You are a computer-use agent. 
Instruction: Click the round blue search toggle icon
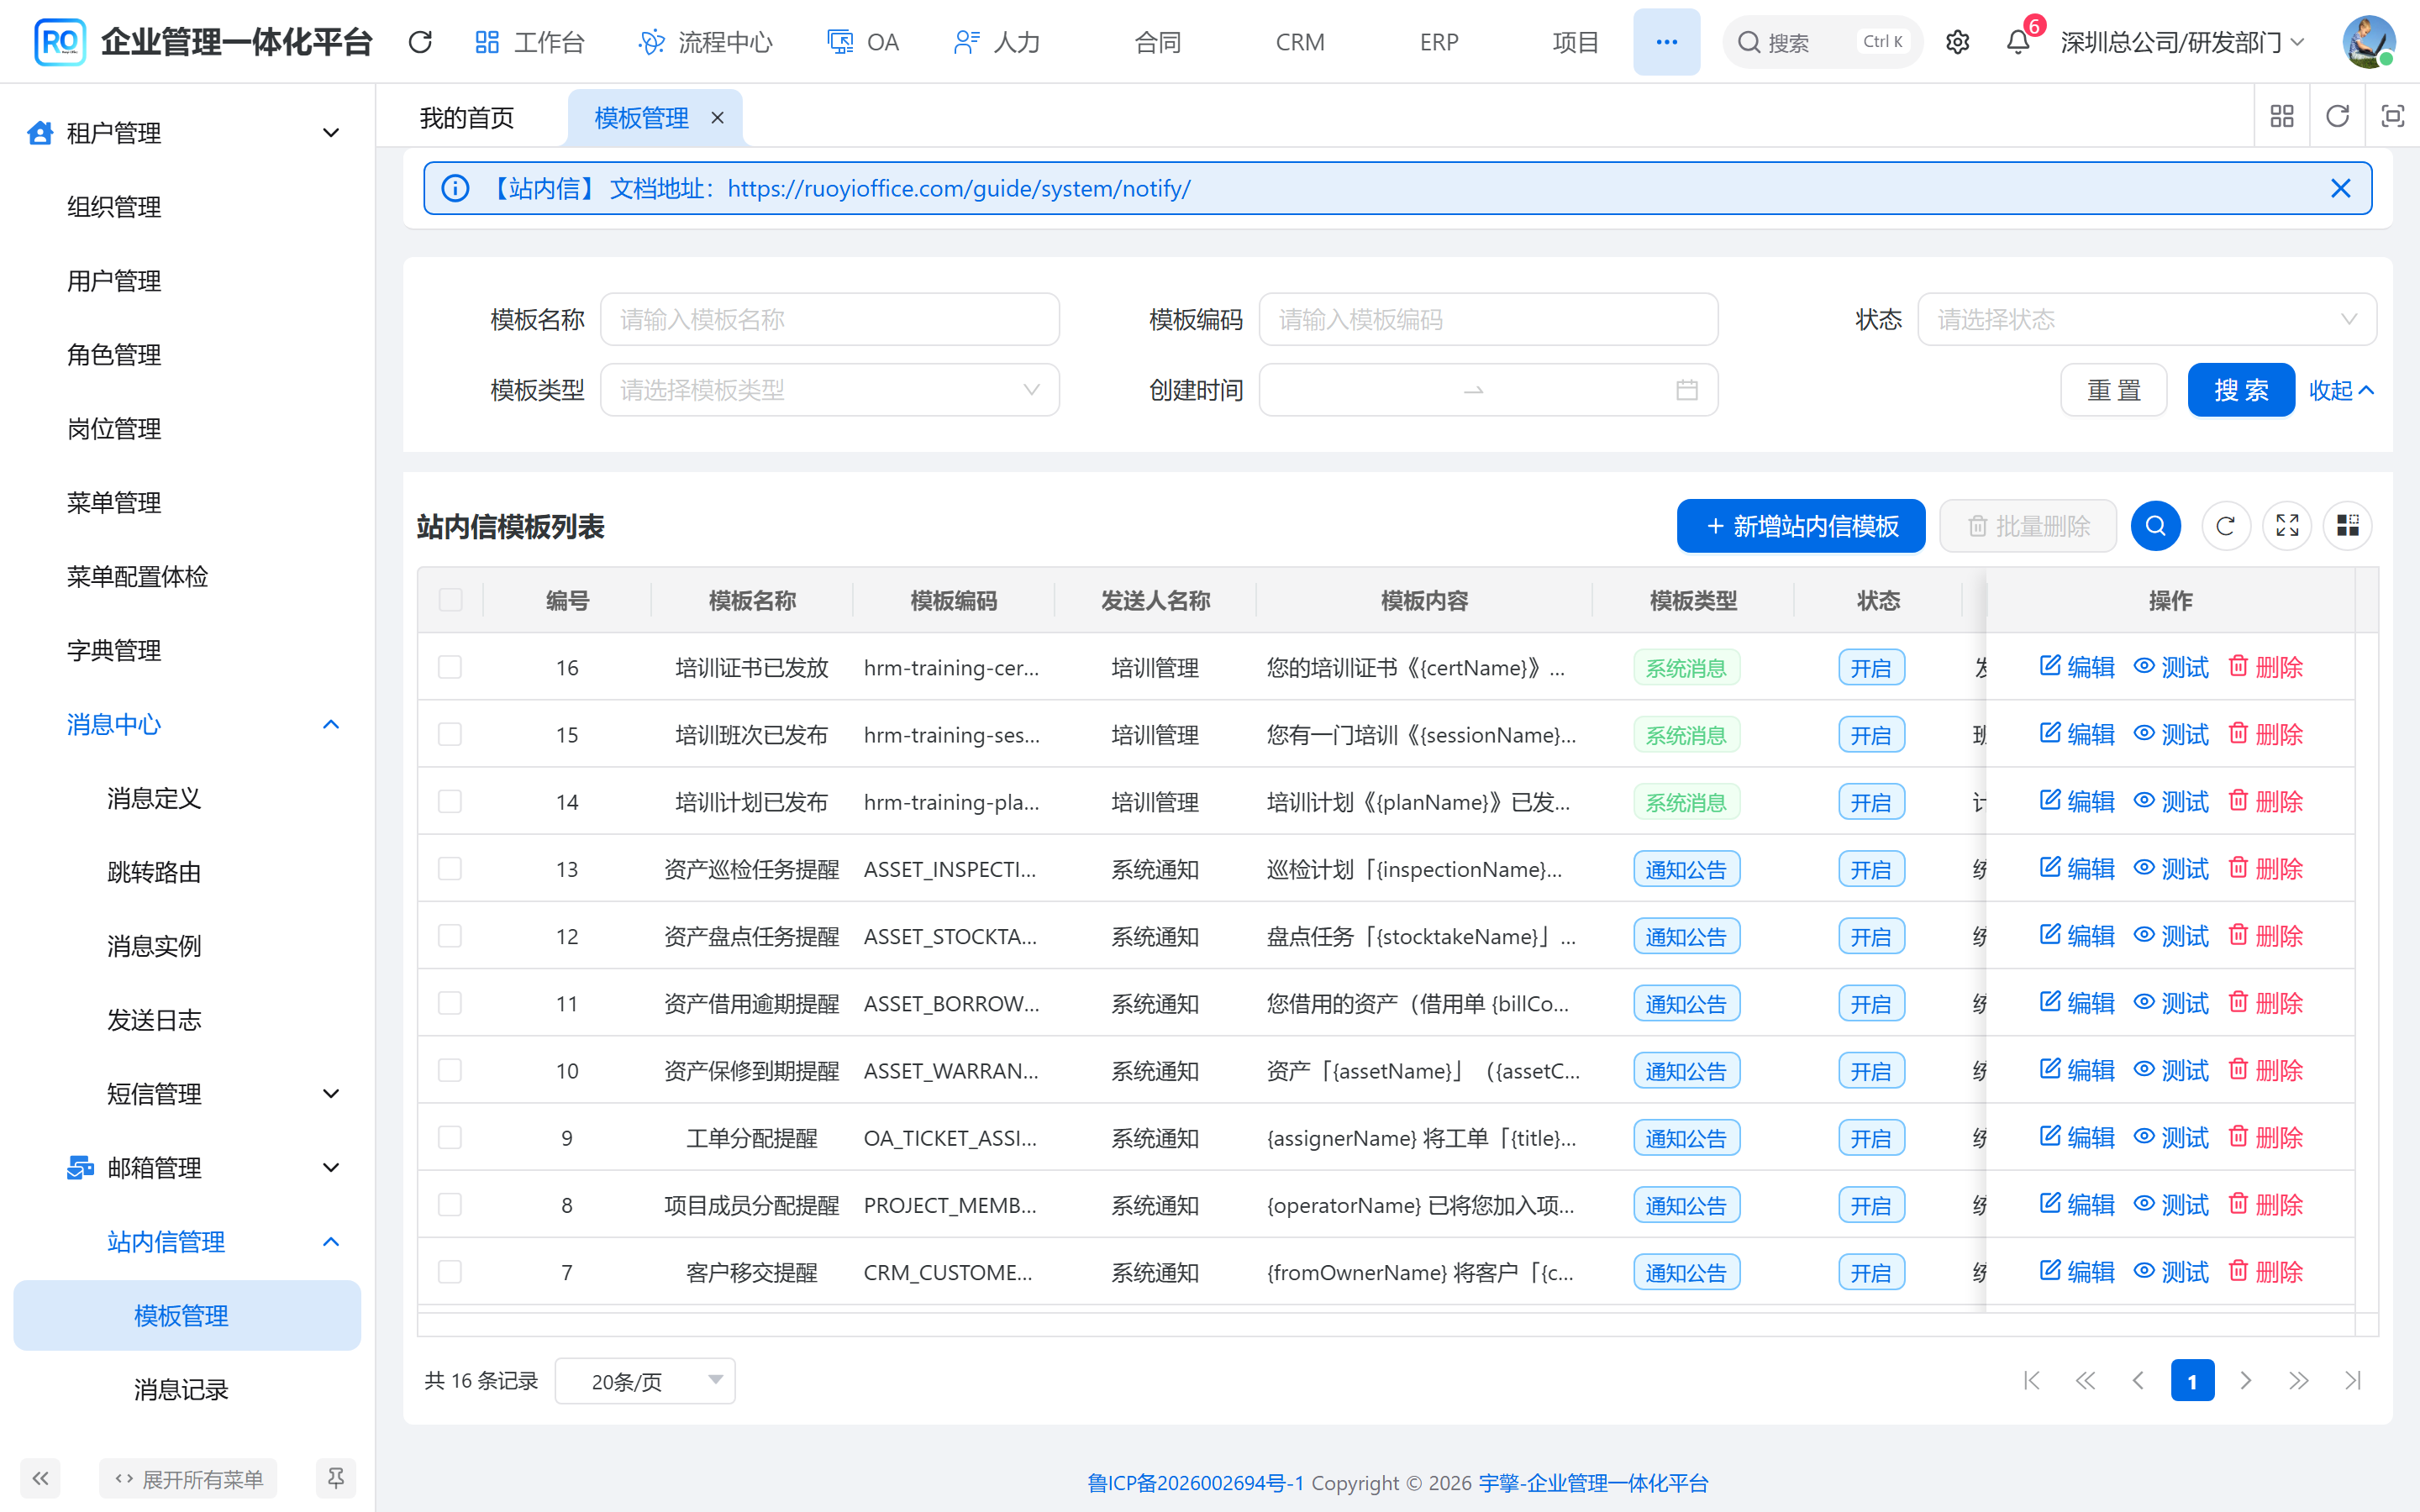[x=2155, y=526]
